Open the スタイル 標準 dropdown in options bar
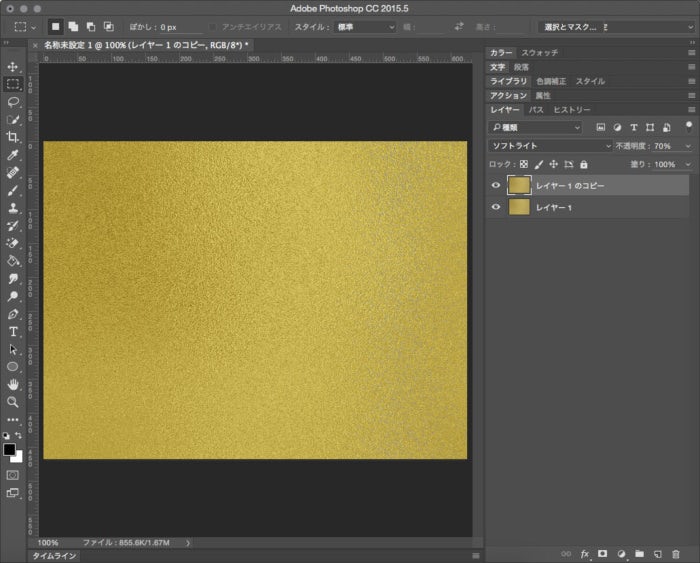 click(364, 27)
